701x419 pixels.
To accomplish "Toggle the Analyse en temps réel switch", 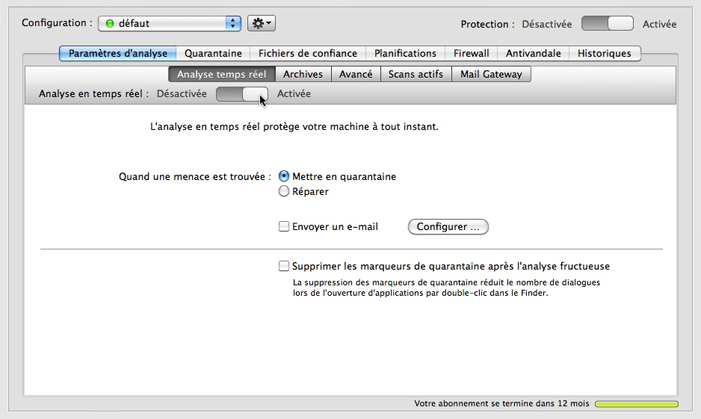I will click(x=242, y=94).
